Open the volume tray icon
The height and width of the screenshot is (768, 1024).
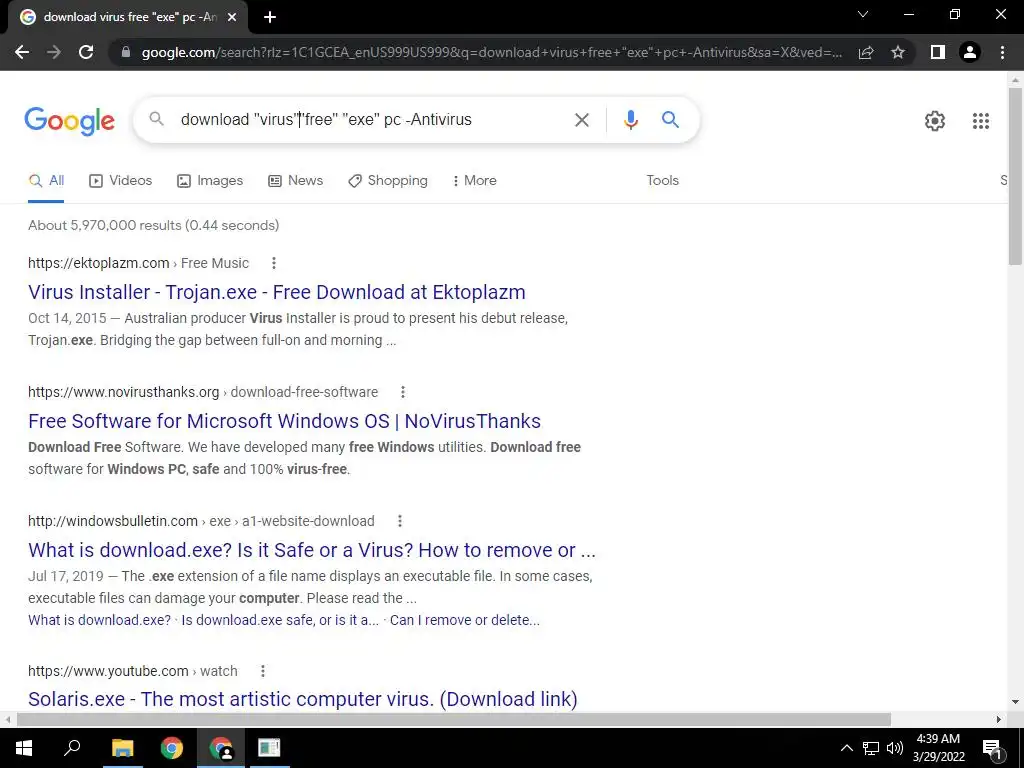click(895, 749)
